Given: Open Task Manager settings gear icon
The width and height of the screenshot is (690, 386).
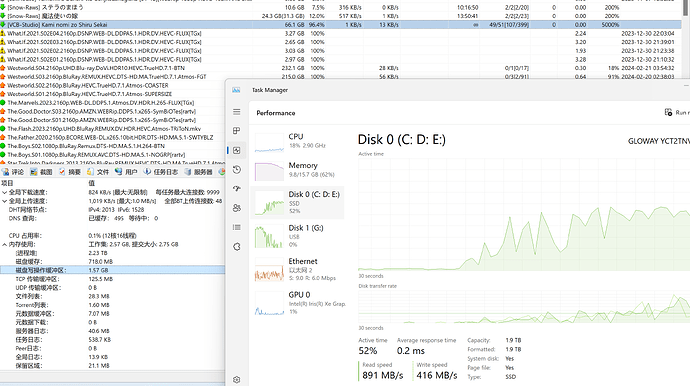Looking at the screenshot, I should point(237,379).
